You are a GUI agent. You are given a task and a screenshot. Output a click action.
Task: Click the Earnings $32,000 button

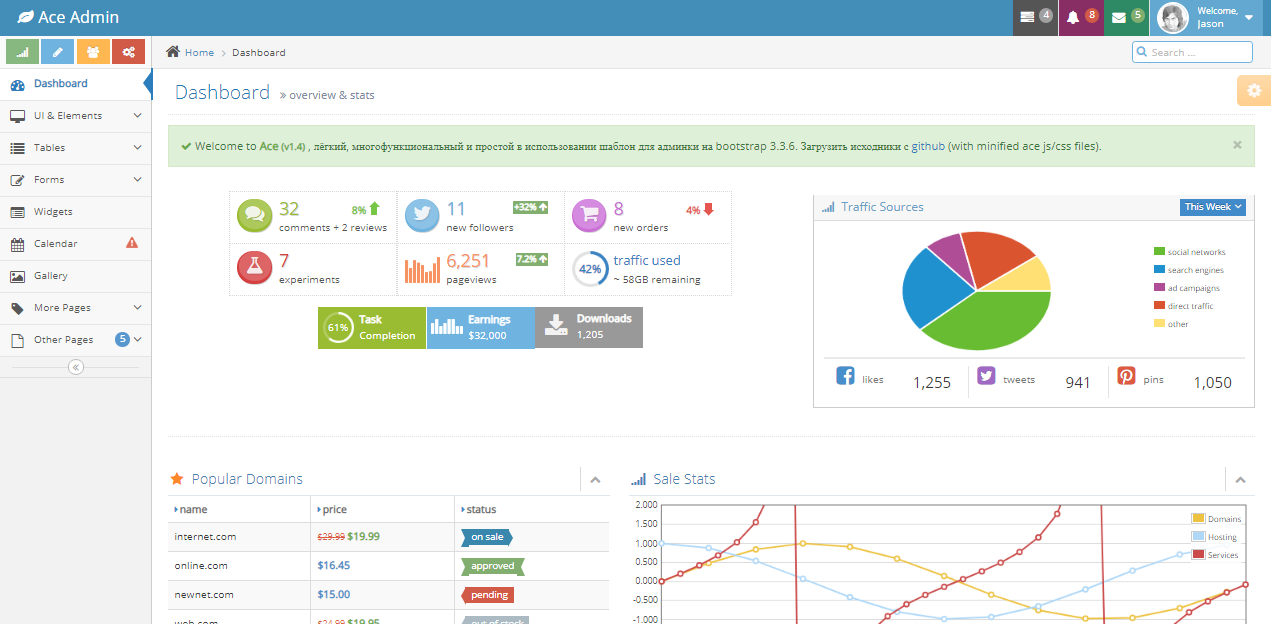point(481,328)
